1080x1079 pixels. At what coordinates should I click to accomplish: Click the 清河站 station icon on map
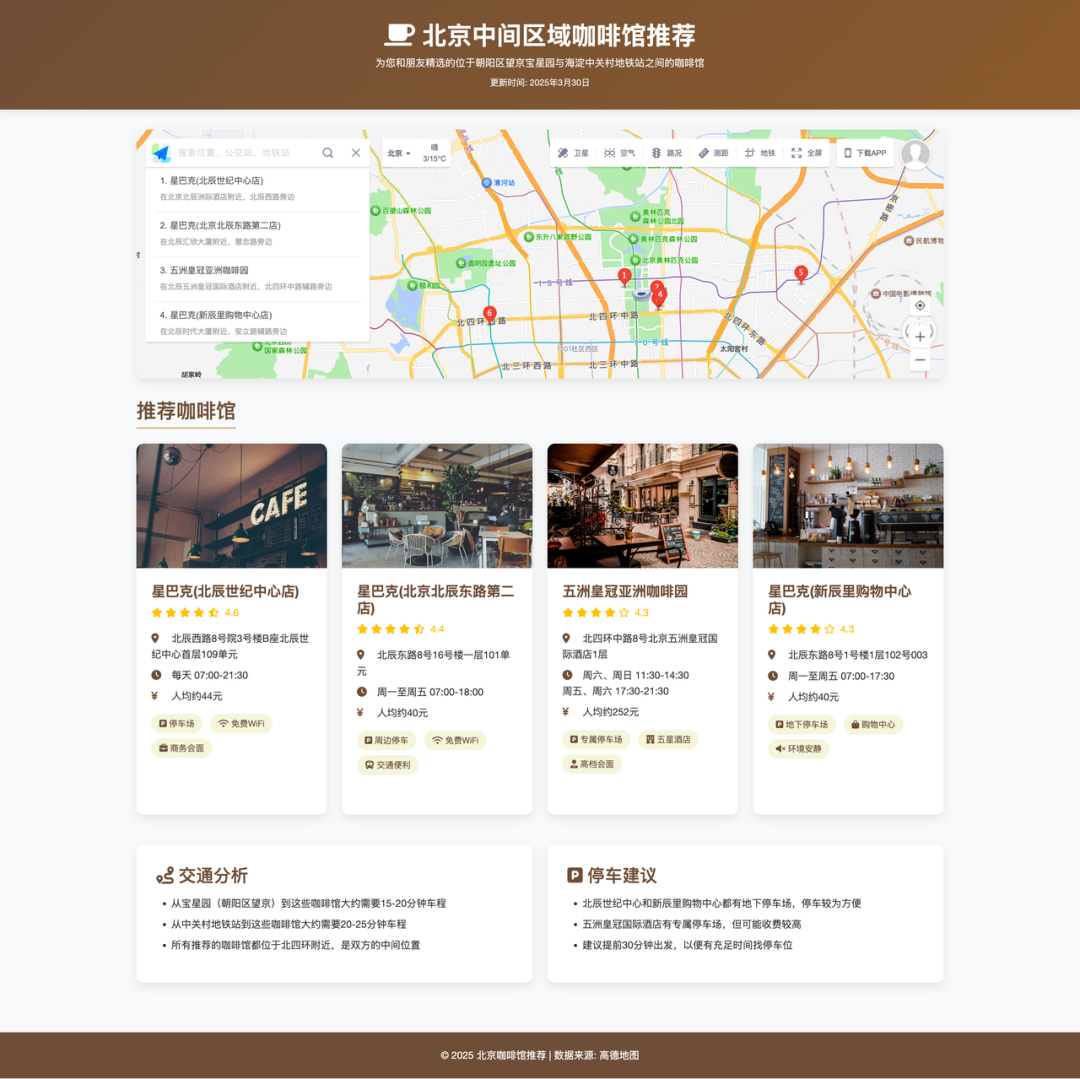coord(486,183)
